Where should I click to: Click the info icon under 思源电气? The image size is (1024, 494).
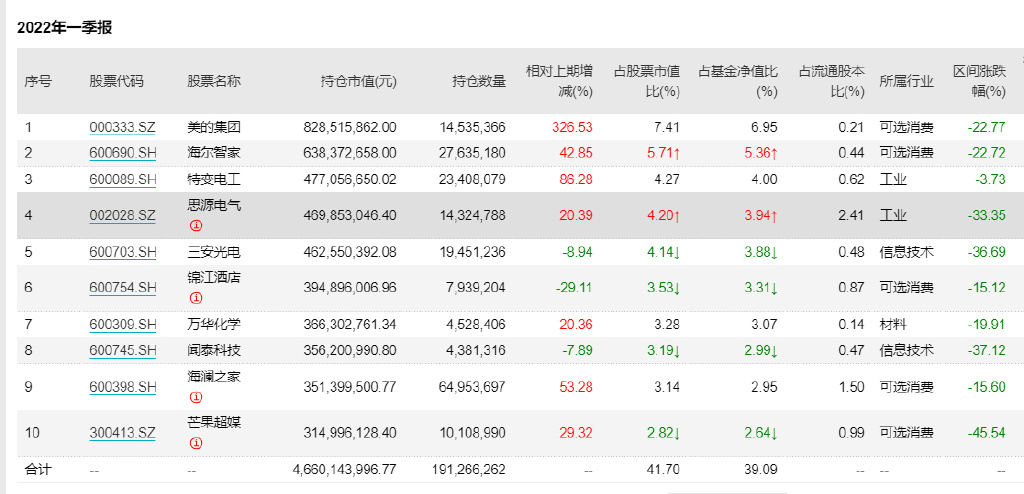click(196, 226)
